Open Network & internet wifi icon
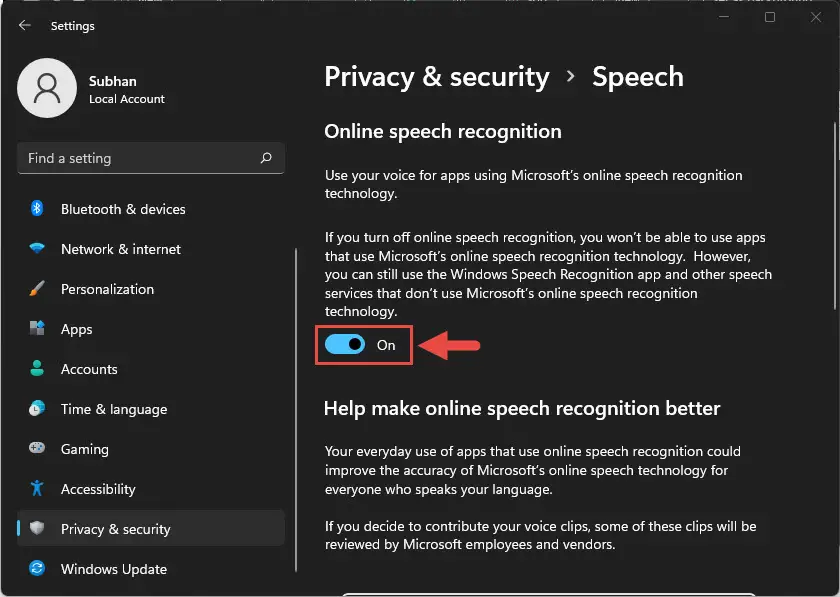This screenshot has width=840, height=597. pos(37,248)
